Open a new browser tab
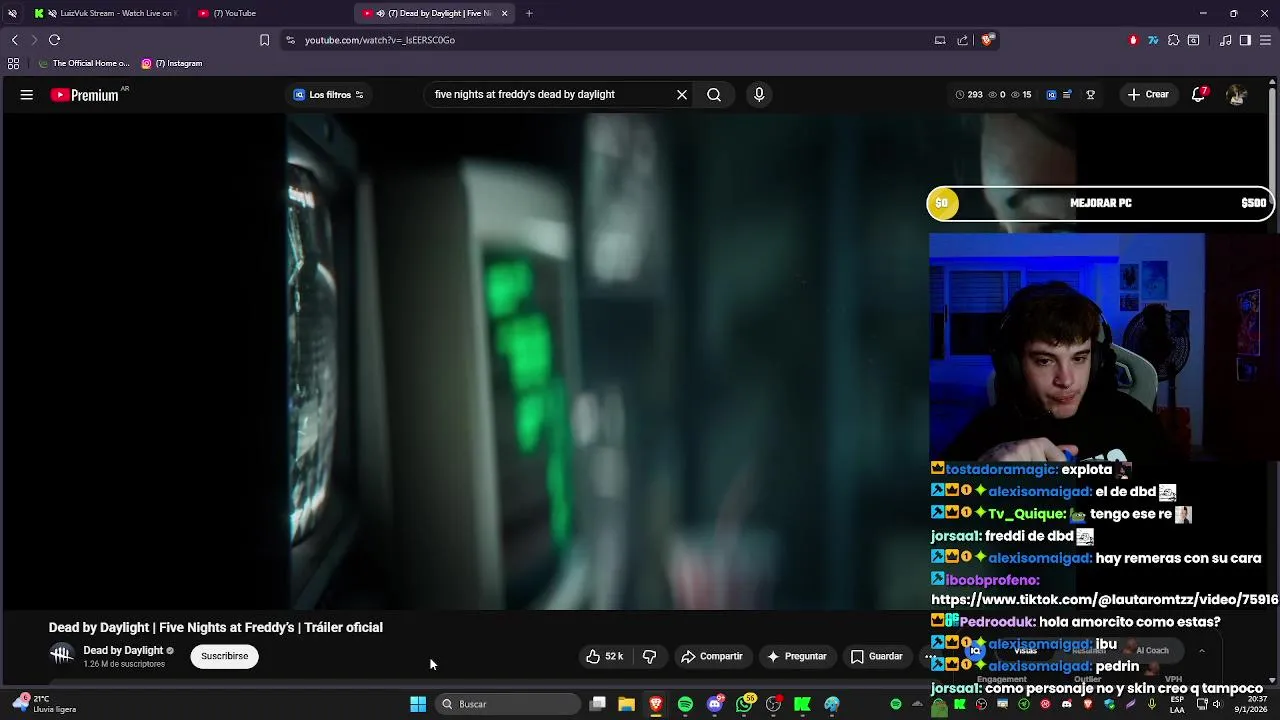1280x720 pixels. coord(529,13)
